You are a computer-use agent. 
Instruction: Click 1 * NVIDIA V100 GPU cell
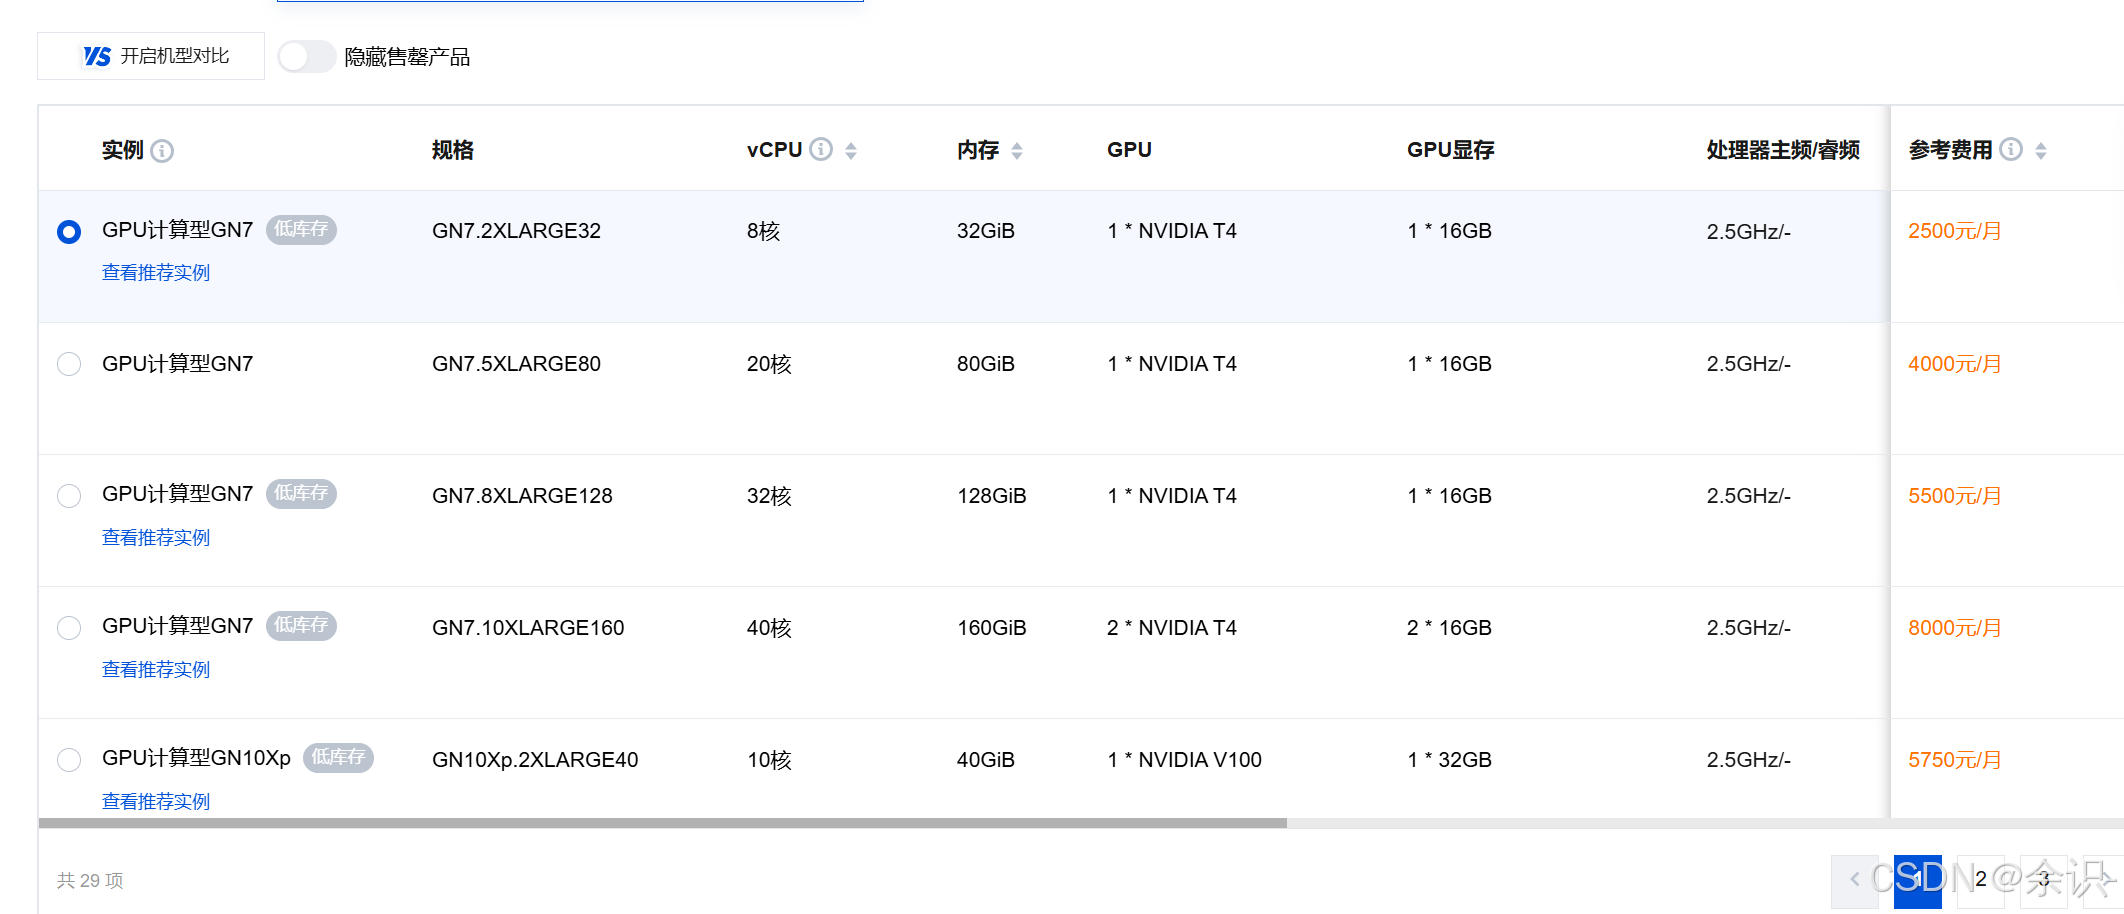point(1184,760)
